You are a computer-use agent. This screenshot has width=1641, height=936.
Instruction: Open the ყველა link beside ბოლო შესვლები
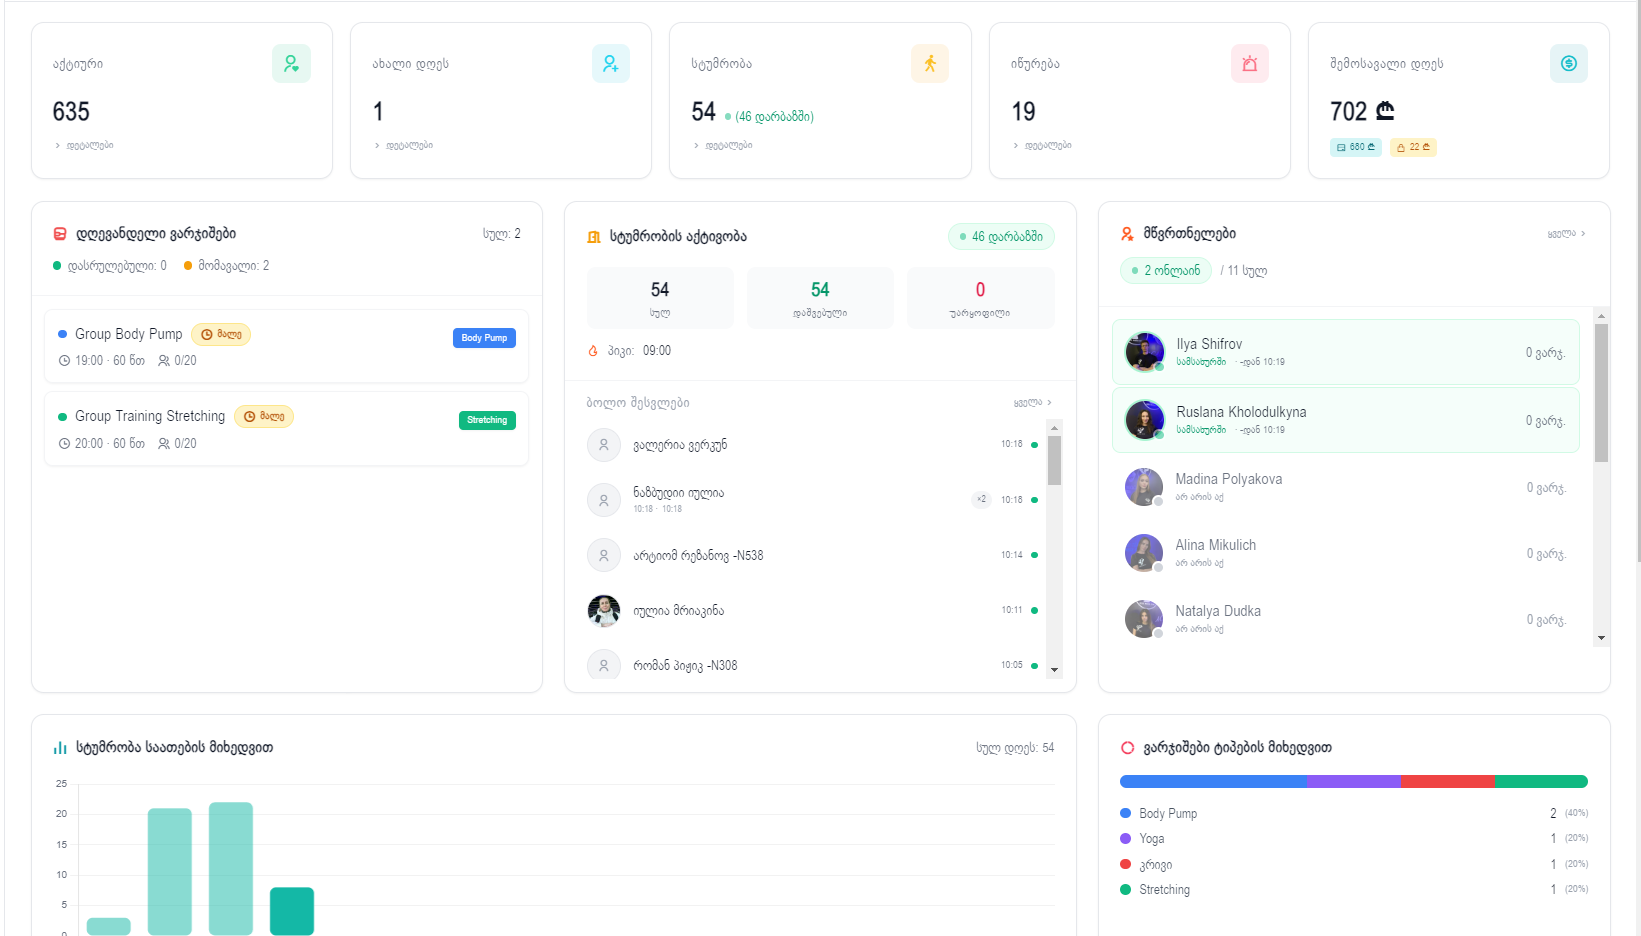[x=1031, y=403]
